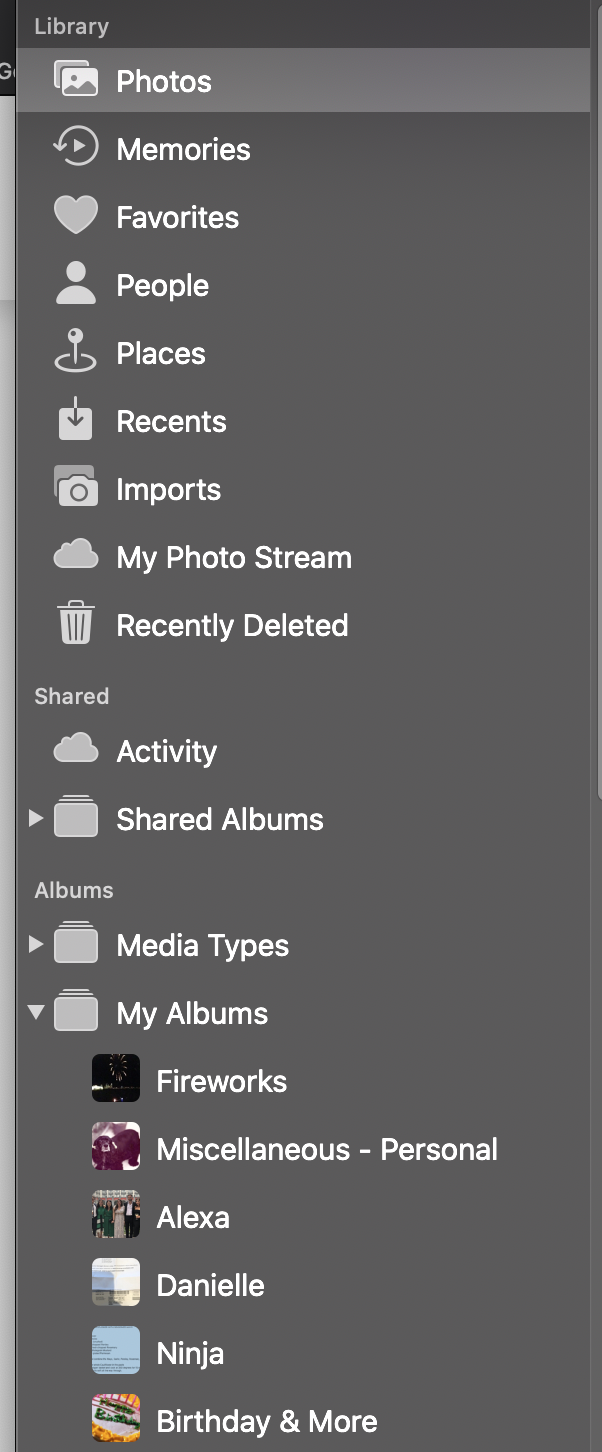Open the People silhouette icon
The height and width of the screenshot is (1452, 602).
[76, 284]
